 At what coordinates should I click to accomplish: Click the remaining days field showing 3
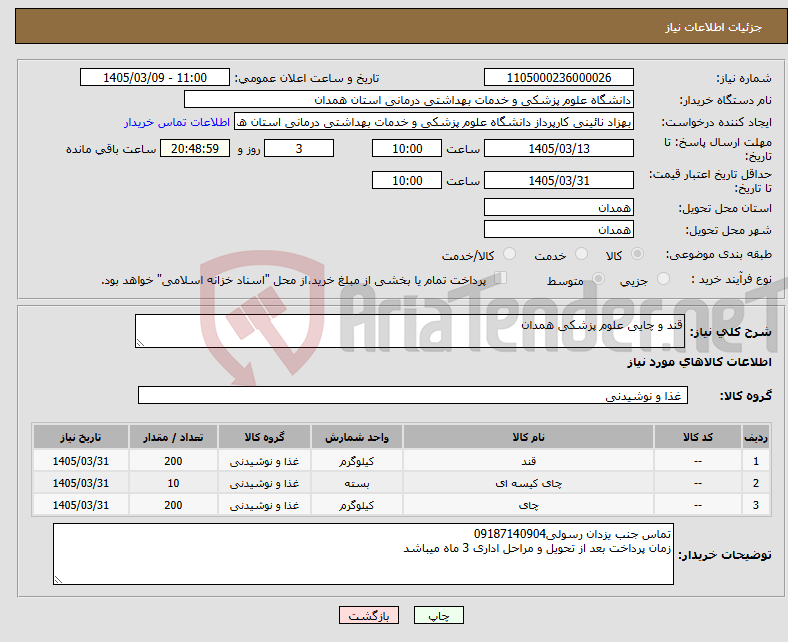pos(299,148)
